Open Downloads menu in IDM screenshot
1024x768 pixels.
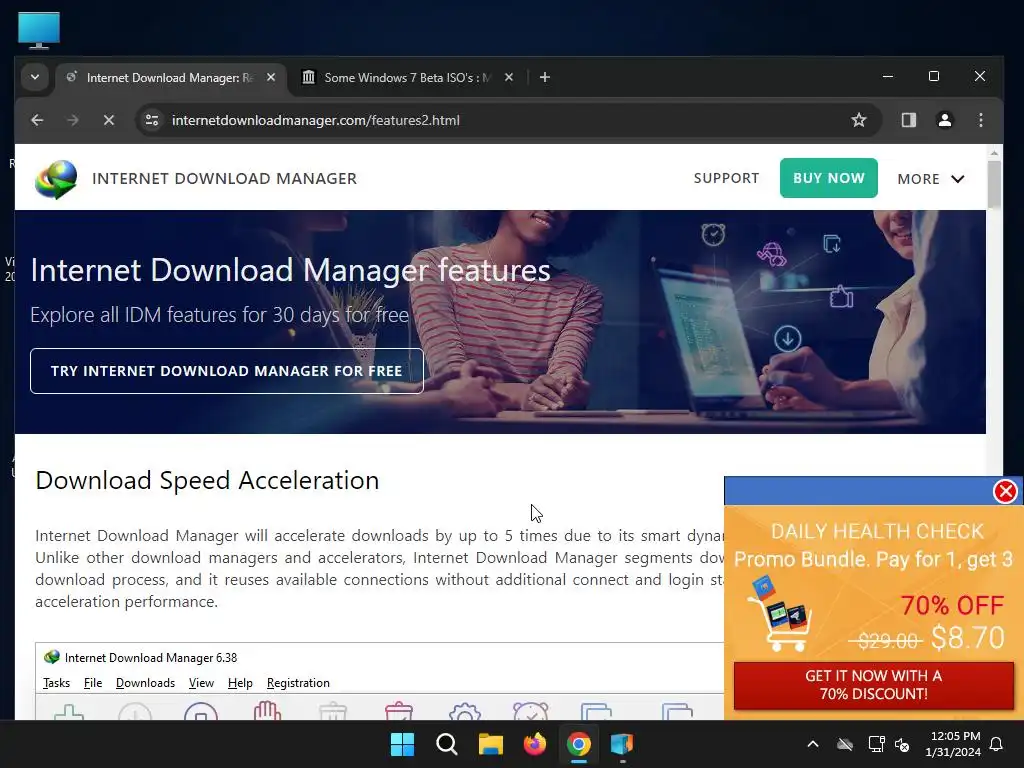(145, 682)
